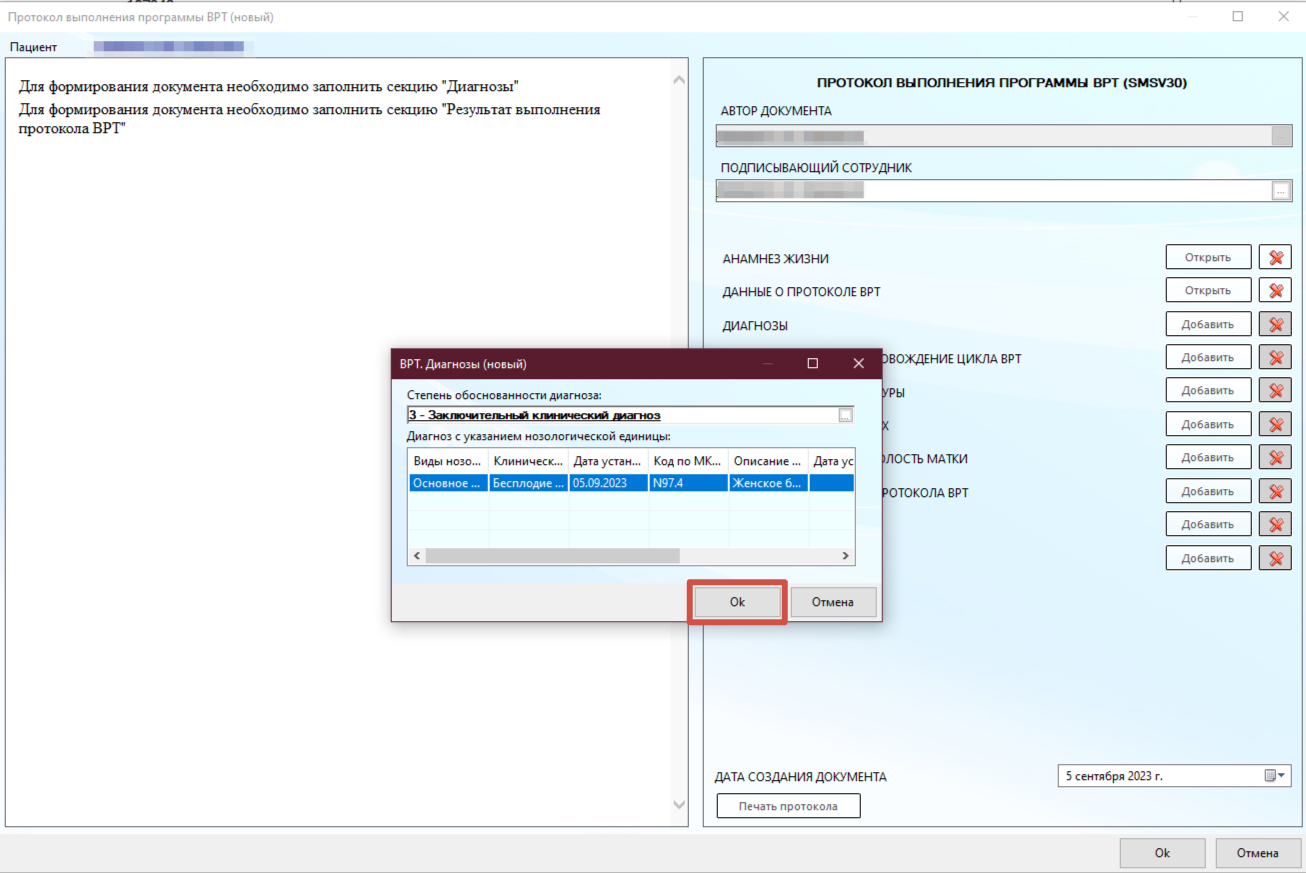The height and width of the screenshot is (873, 1306).
Task: Select the Основное ... cell in diagnosis table
Action: (448, 483)
